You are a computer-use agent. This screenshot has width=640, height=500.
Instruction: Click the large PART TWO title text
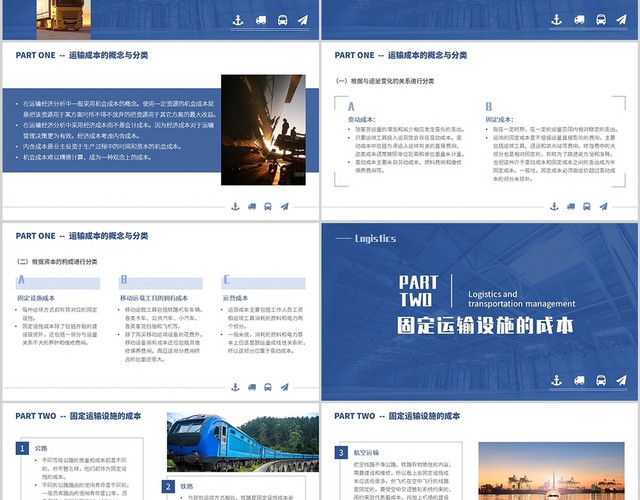point(418,291)
